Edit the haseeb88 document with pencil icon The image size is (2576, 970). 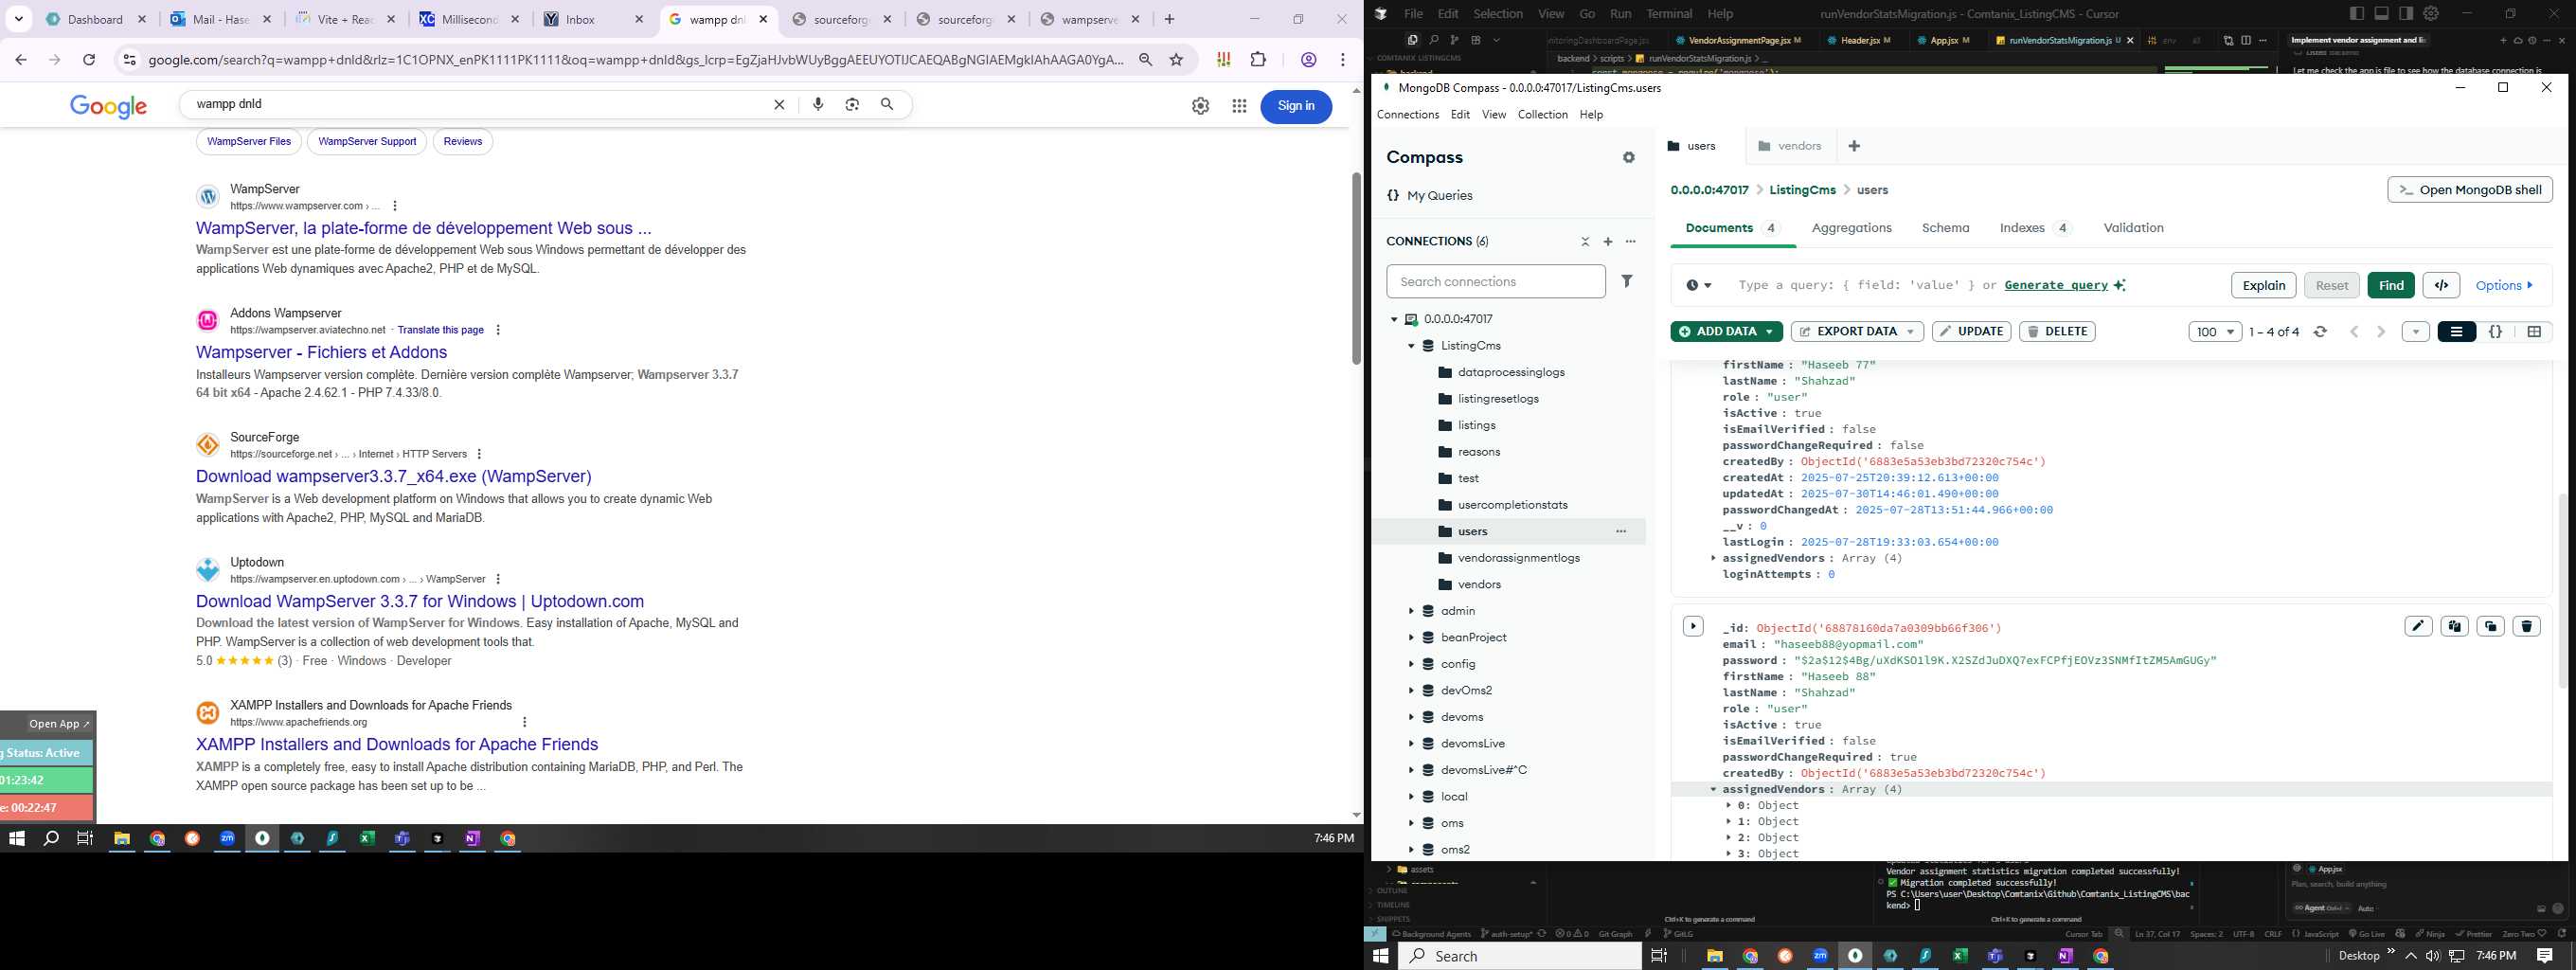2418,626
